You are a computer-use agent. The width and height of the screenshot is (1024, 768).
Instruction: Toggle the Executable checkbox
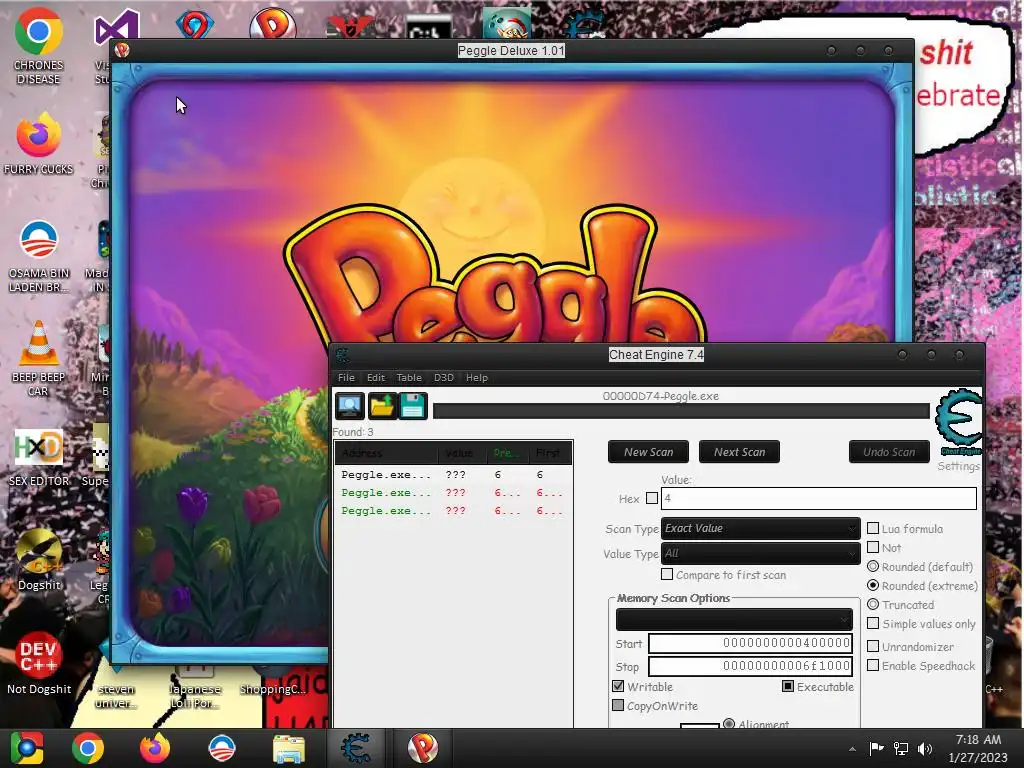[788, 686]
